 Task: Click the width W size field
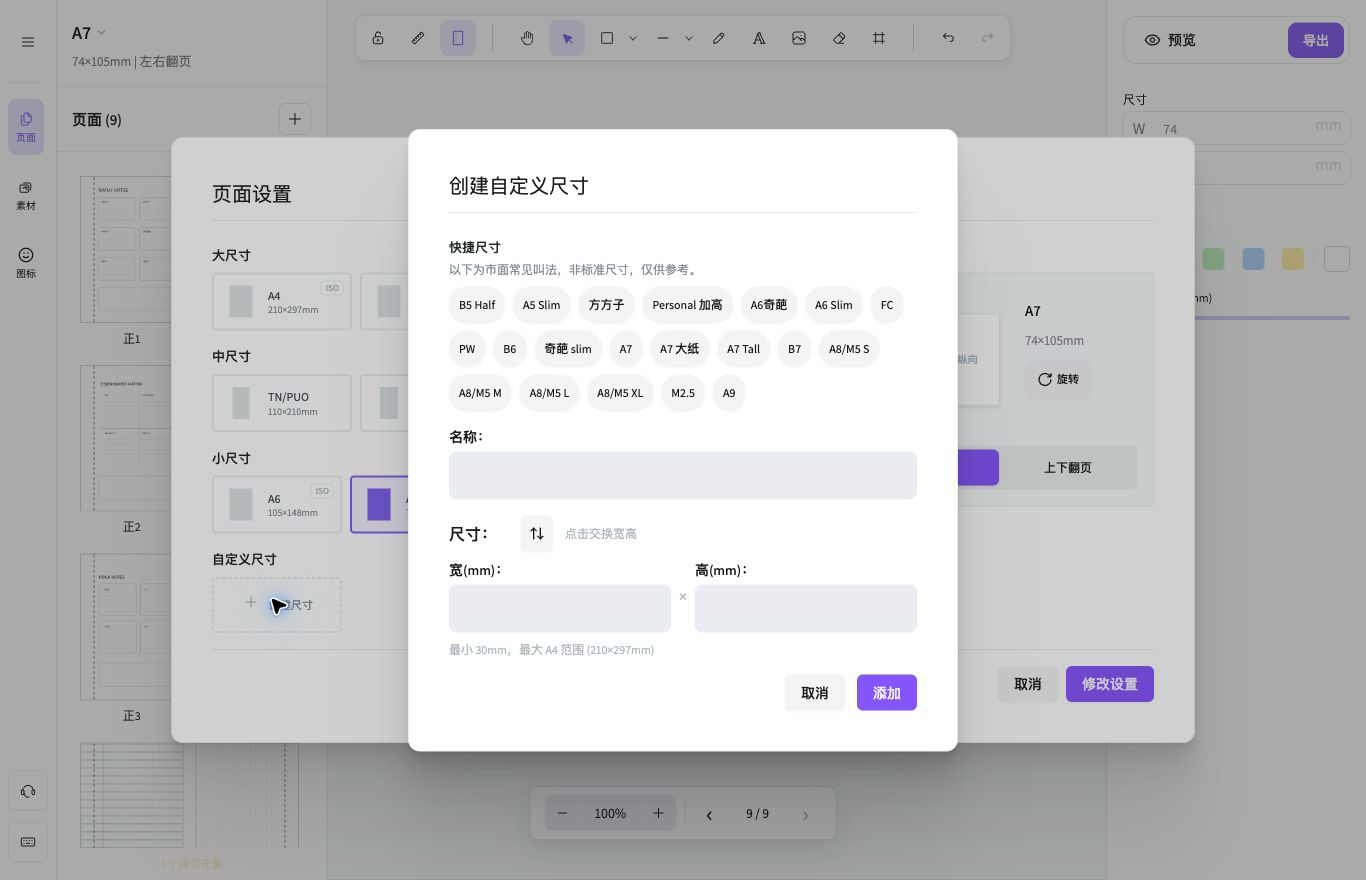click(1236, 128)
